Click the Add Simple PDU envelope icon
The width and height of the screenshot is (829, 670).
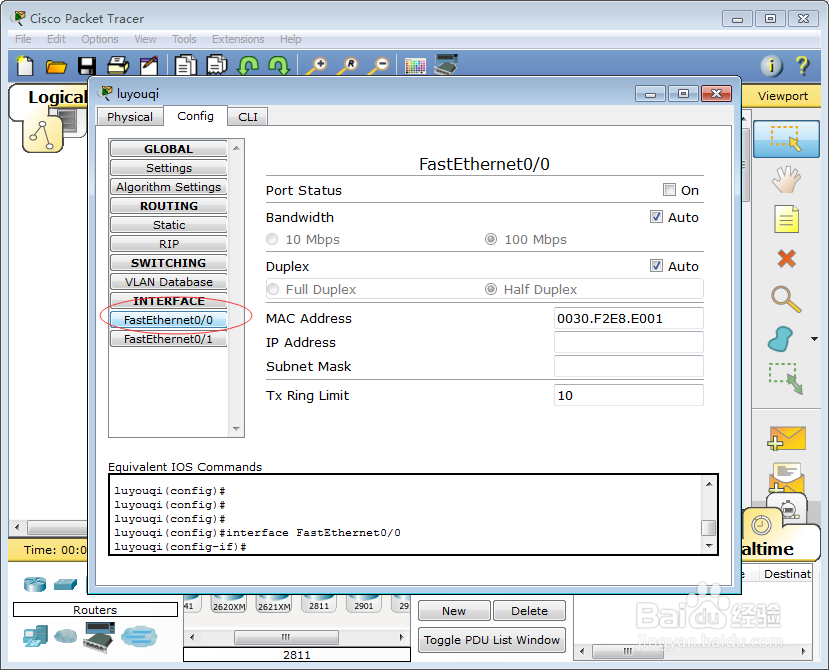point(786,438)
